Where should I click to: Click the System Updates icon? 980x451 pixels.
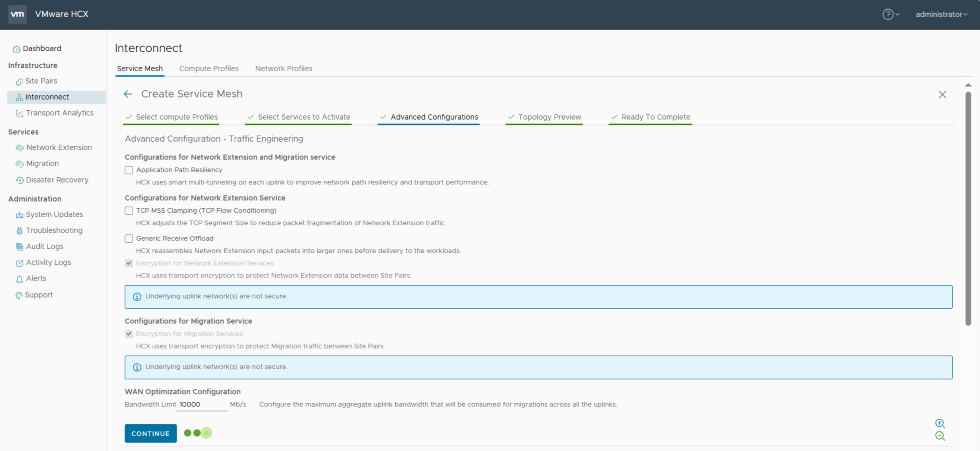[x=19, y=215]
